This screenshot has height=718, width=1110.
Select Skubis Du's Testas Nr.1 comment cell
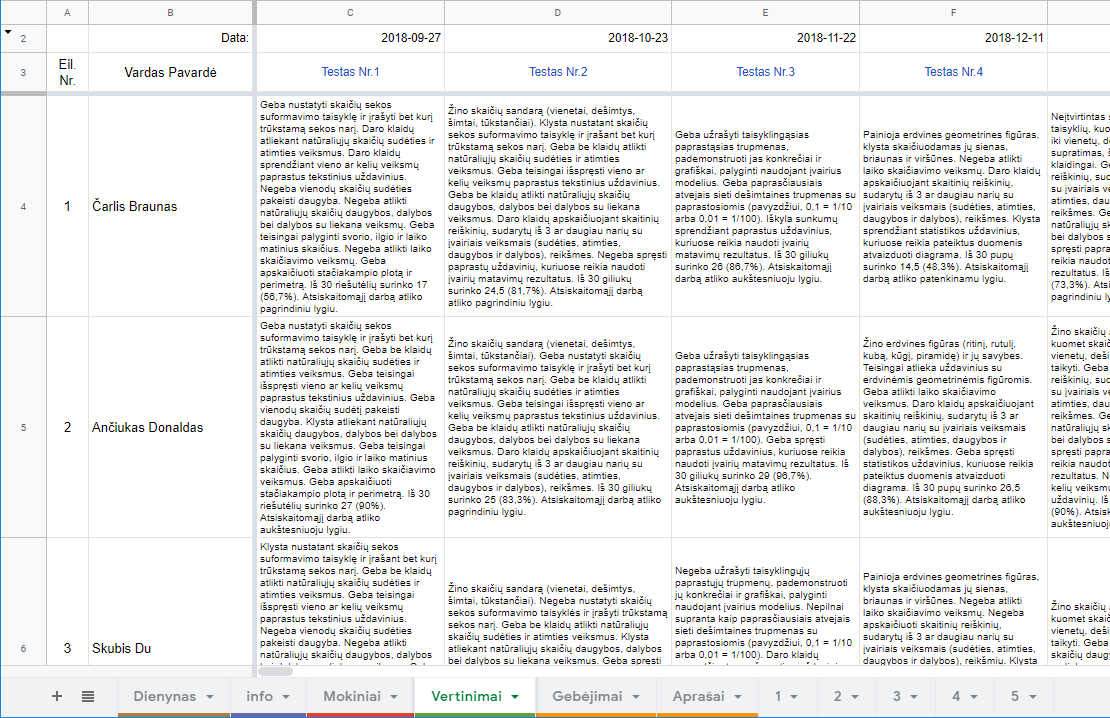click(x=350, y=602)
